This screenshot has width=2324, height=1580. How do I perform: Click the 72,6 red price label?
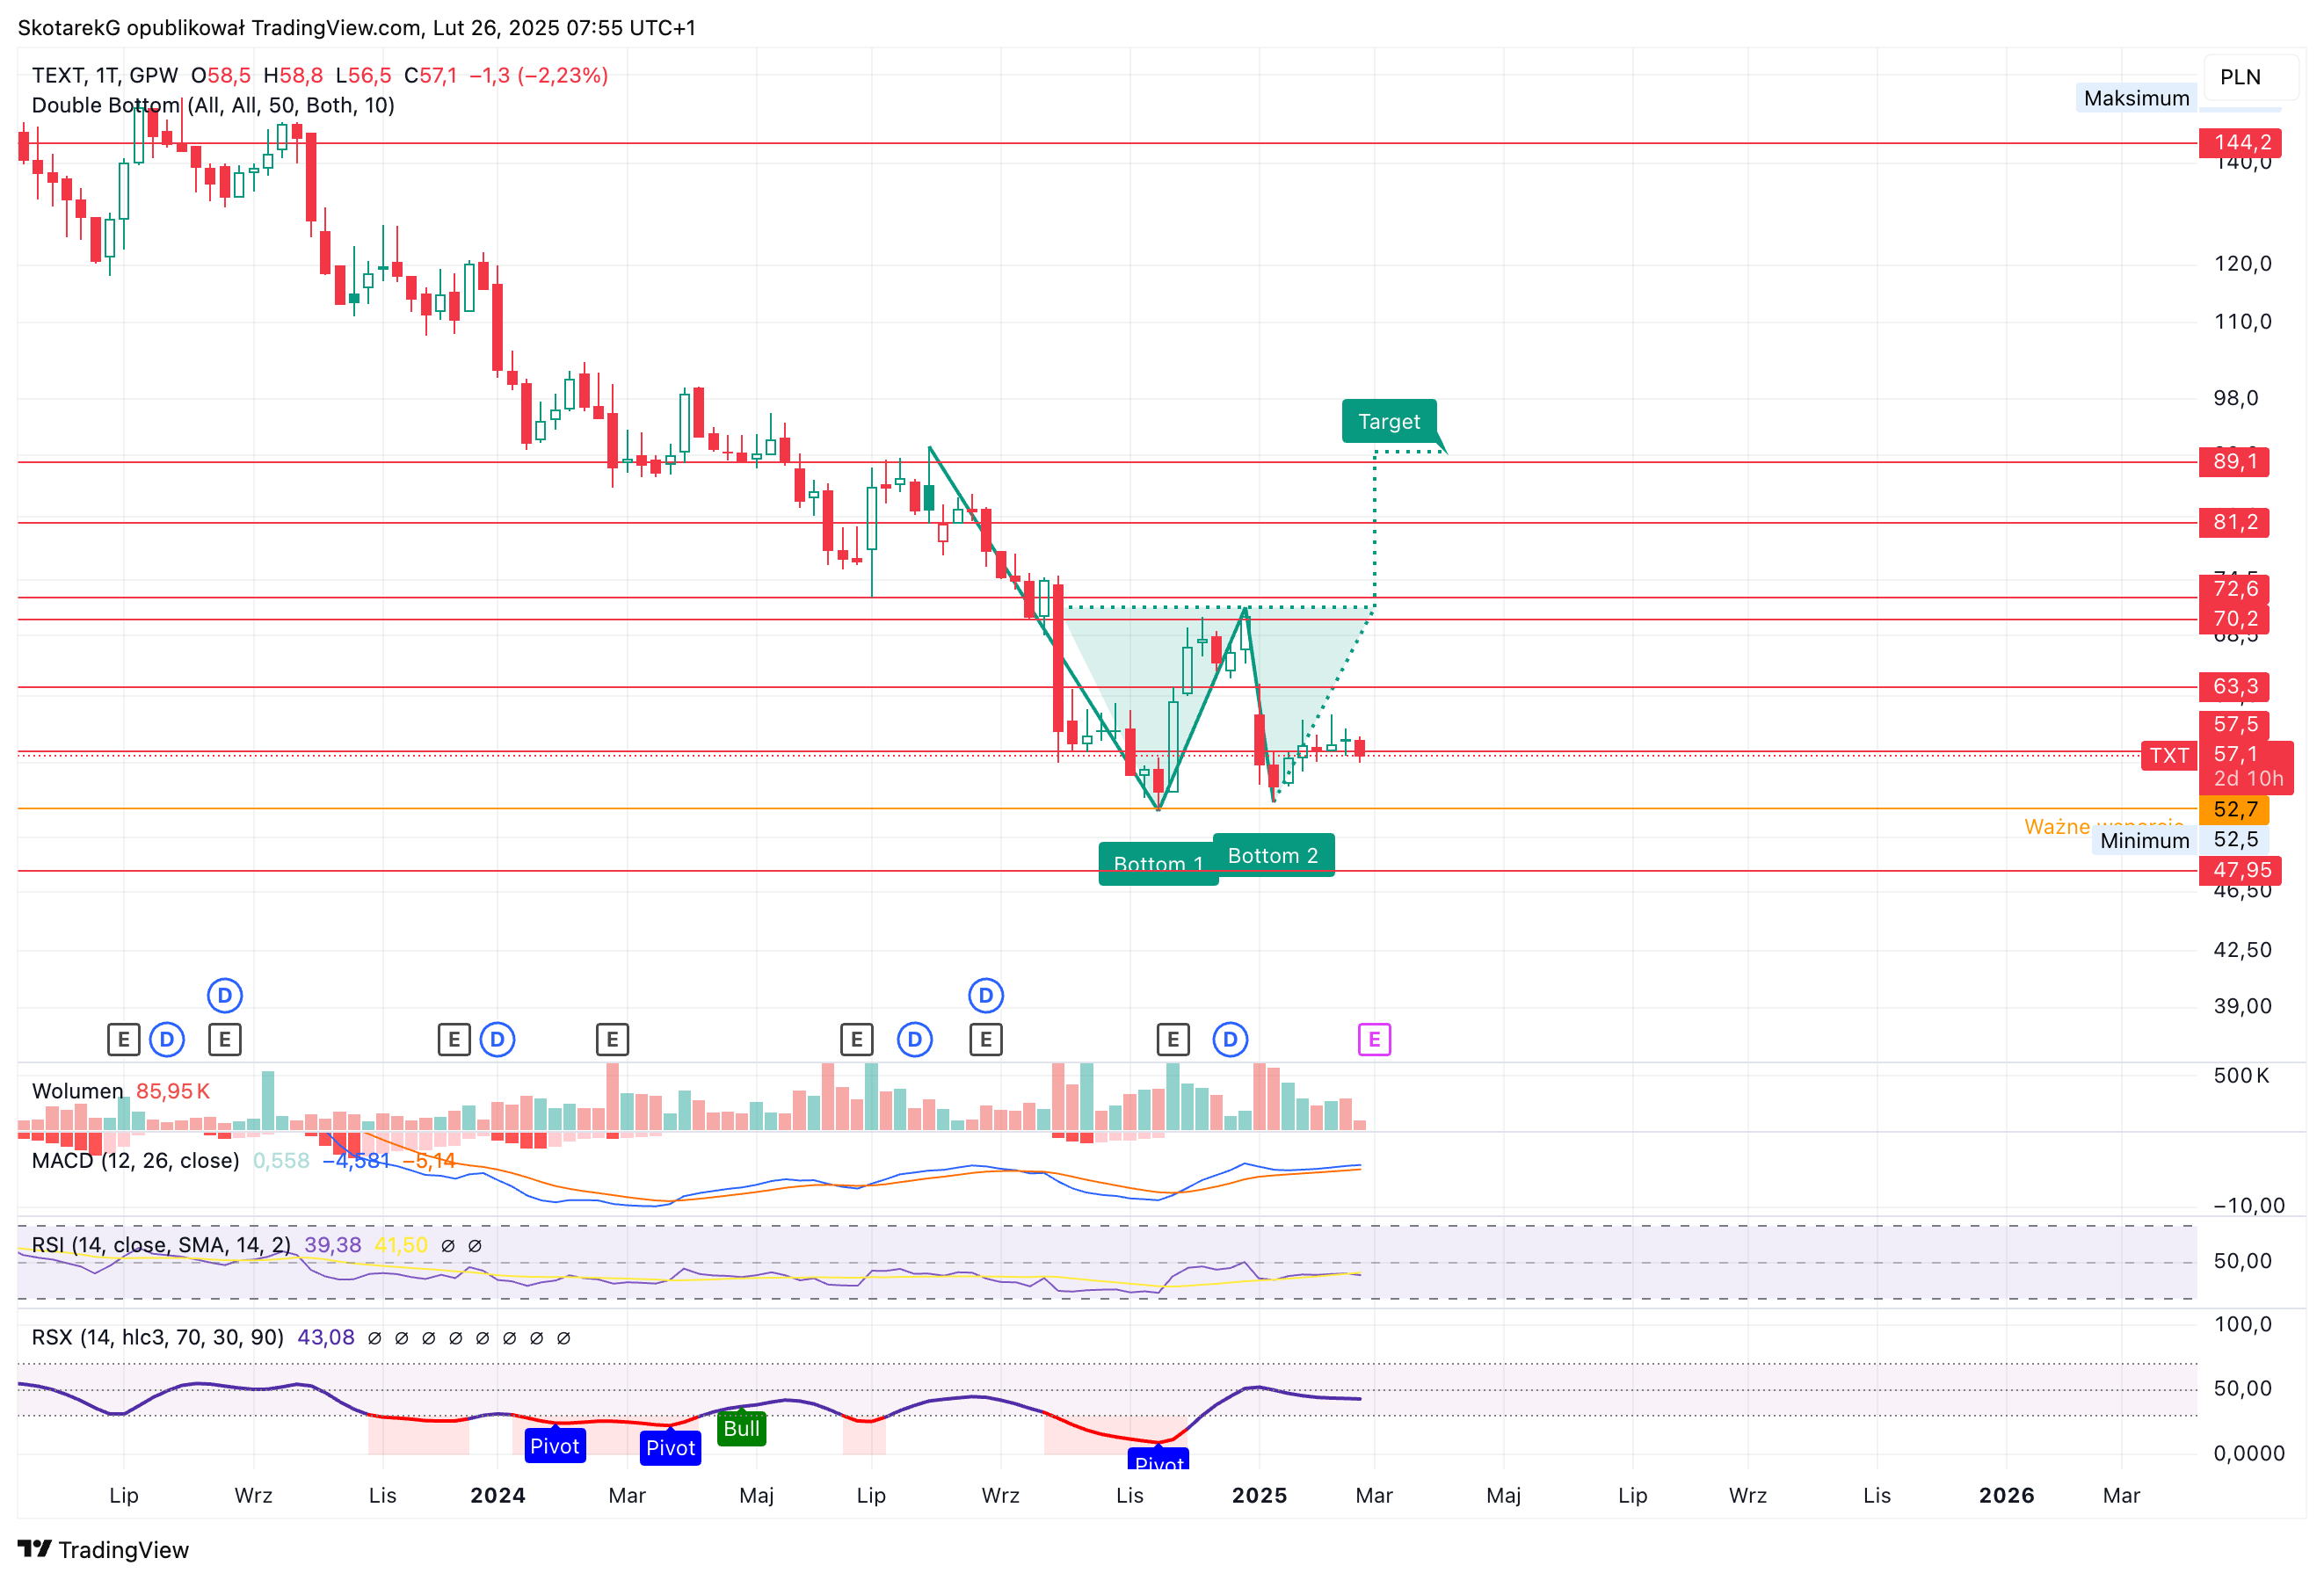click(x=2234, y=589)
